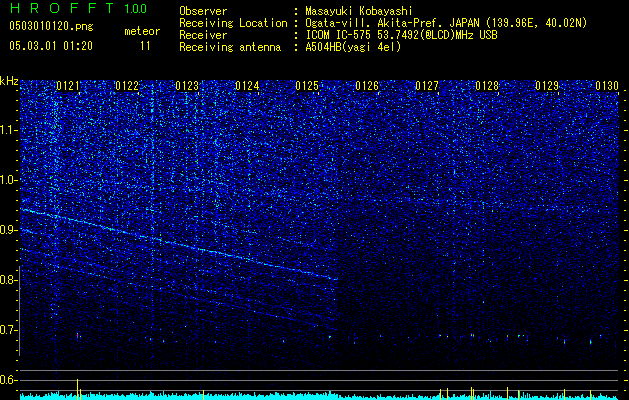This screenshot has height=400, width=629.
Task: Click the 0129 time marker
Action: pos(547,86)
